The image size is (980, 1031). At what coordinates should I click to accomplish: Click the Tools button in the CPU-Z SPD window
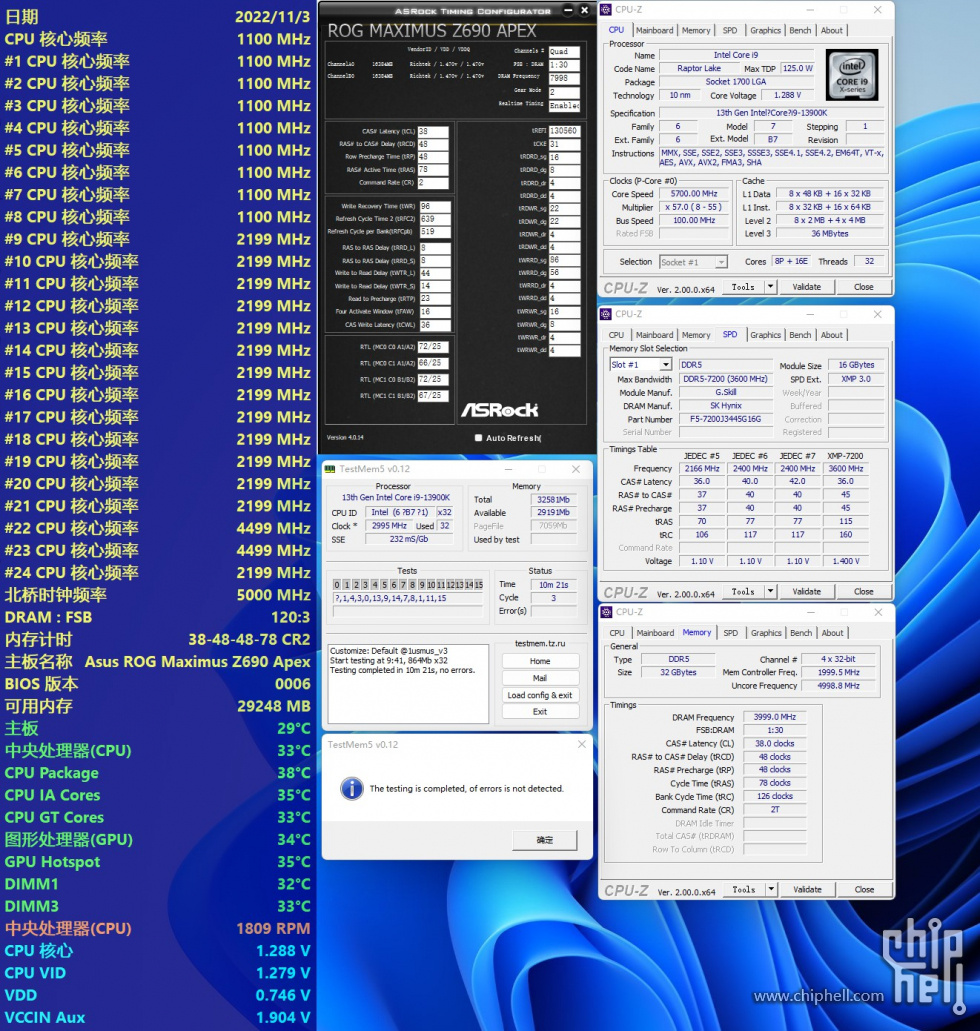click(x=743, y=591)
